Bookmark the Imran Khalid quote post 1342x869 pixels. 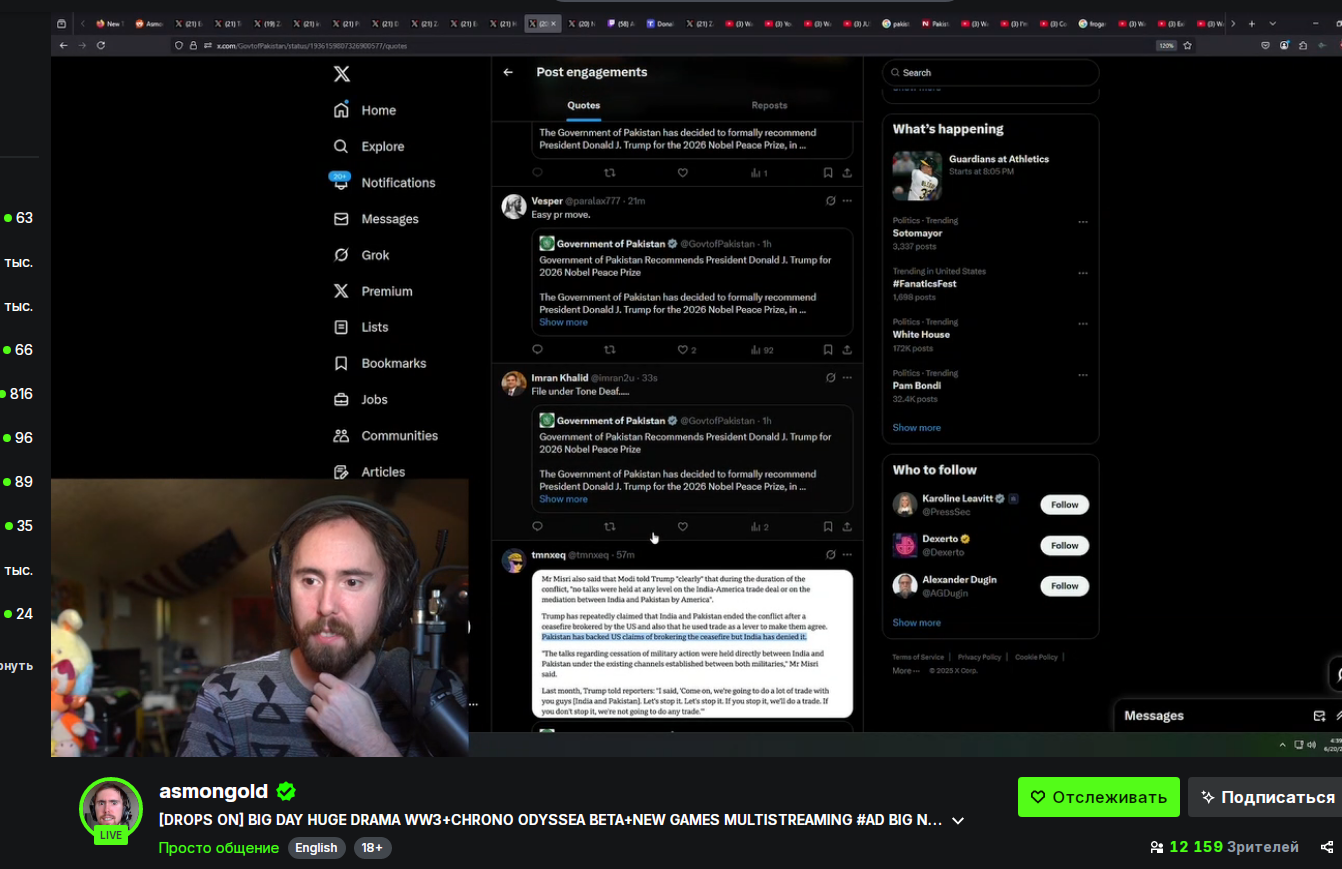[828, 527]
